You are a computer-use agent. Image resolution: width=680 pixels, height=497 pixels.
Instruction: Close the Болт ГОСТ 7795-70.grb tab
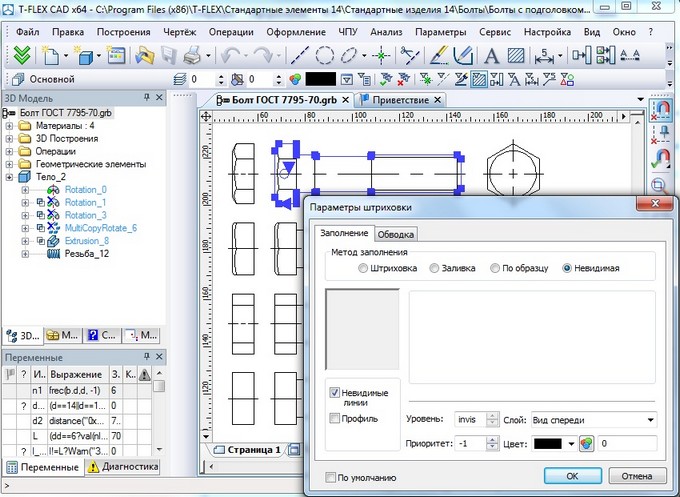tap(345, 100)
